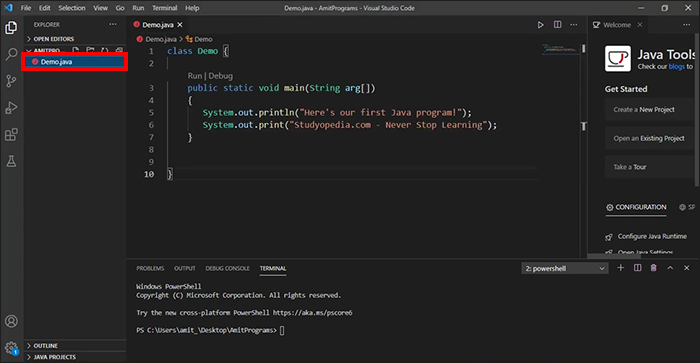Screen dimensions: 700x363
Task: Click the Run code play icon
Action: (540, 25)
